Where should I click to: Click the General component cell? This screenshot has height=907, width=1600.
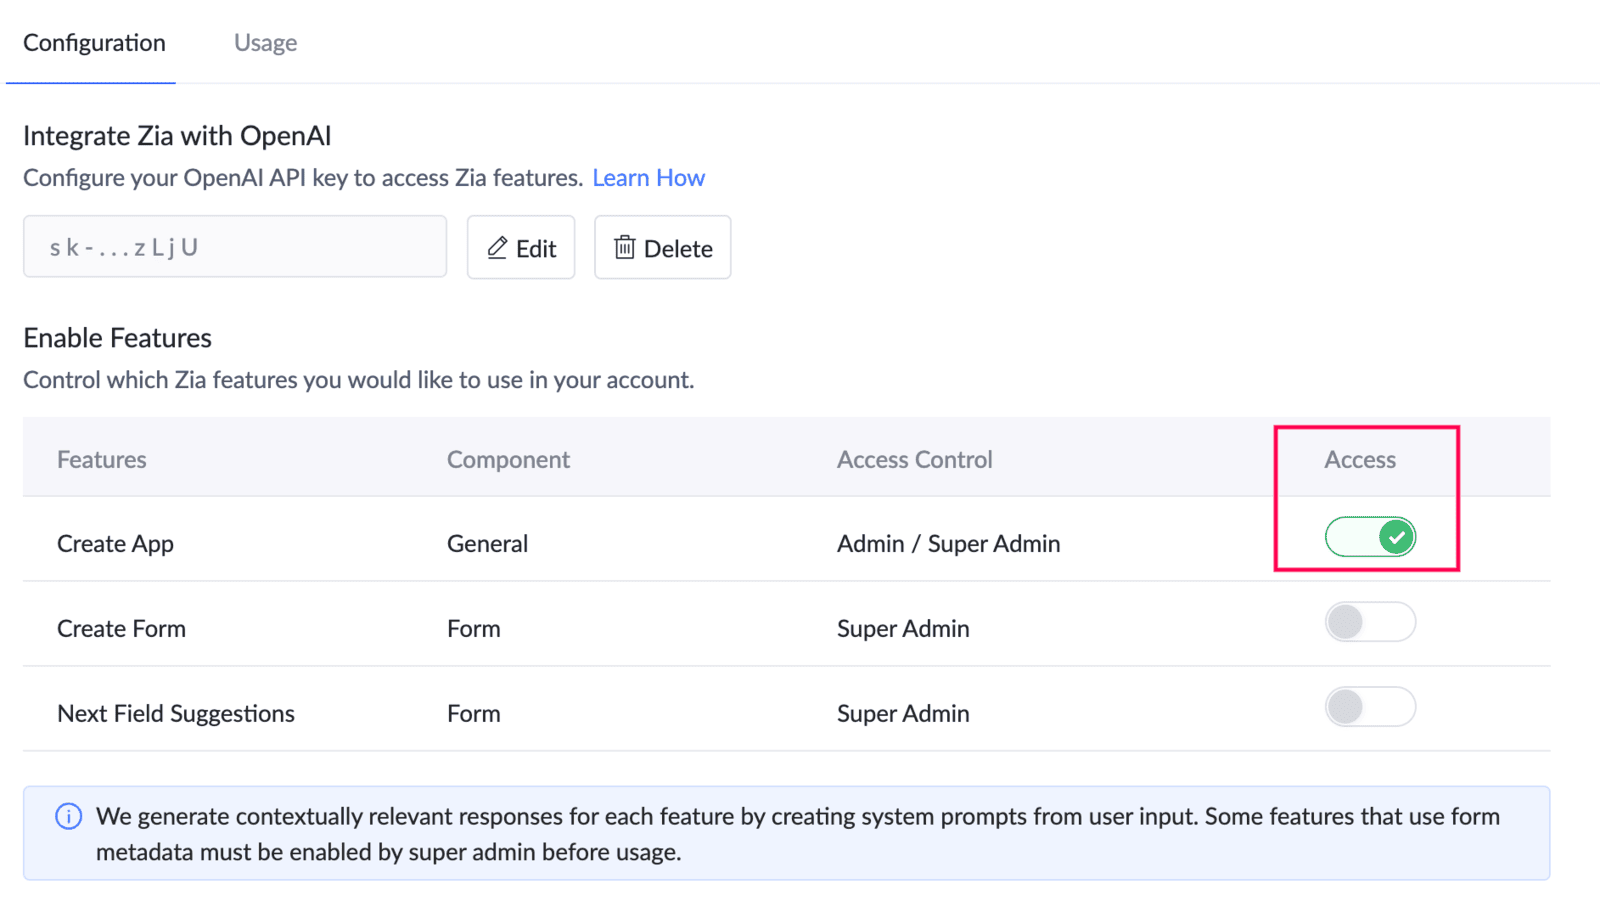pos(487,544)
